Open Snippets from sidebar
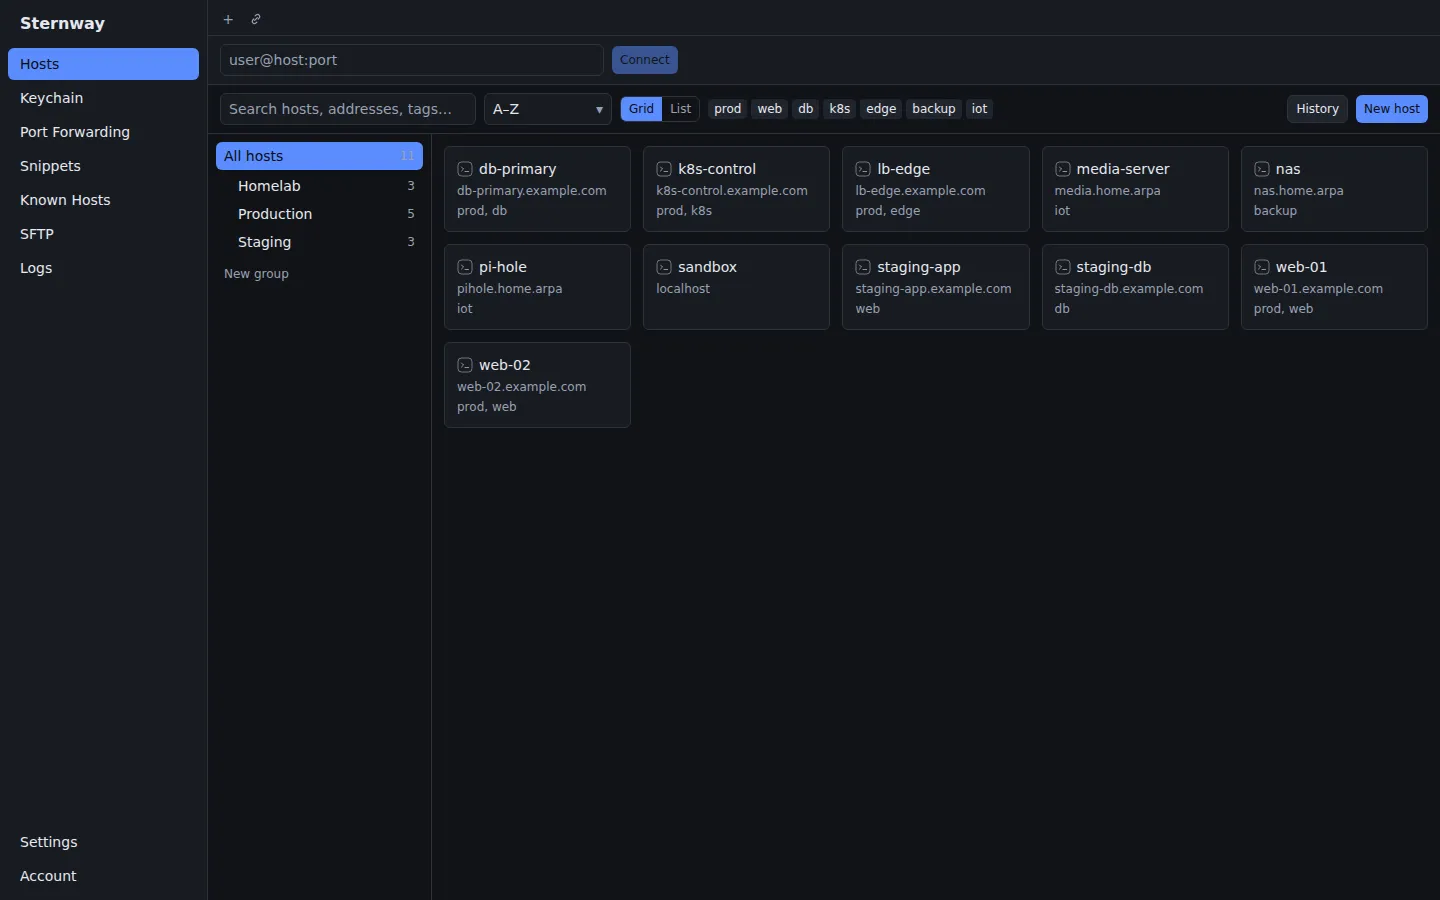1440x900 pixels. point(103,166)
